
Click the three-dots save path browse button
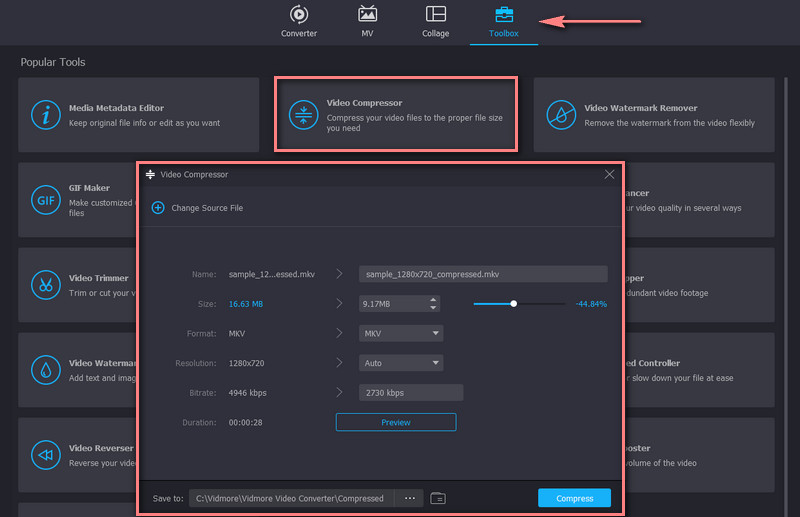tap(408, 498)
